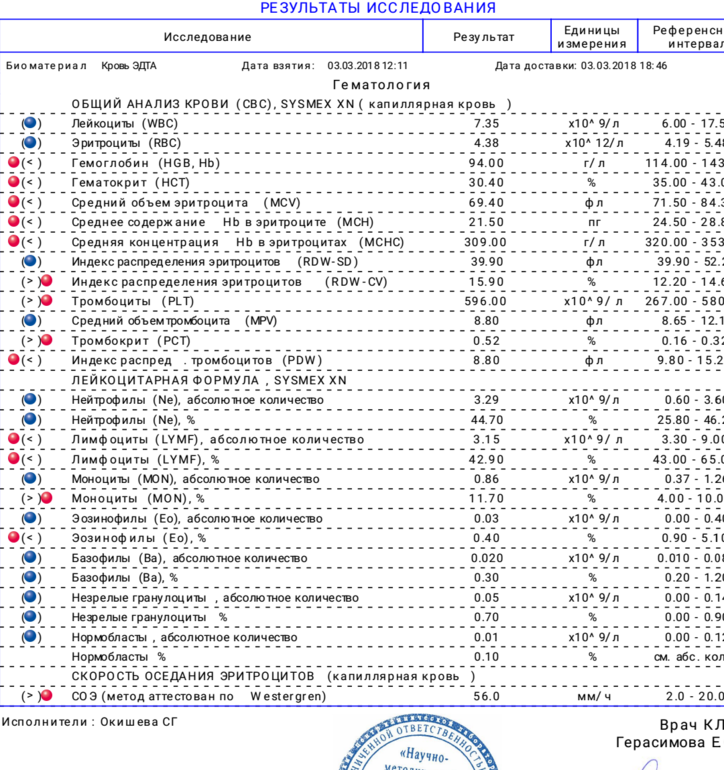Click the blue marker beside Нормобласты, абсолютное количество
Viewport: 724px width, 770px height.
[30, 637]
